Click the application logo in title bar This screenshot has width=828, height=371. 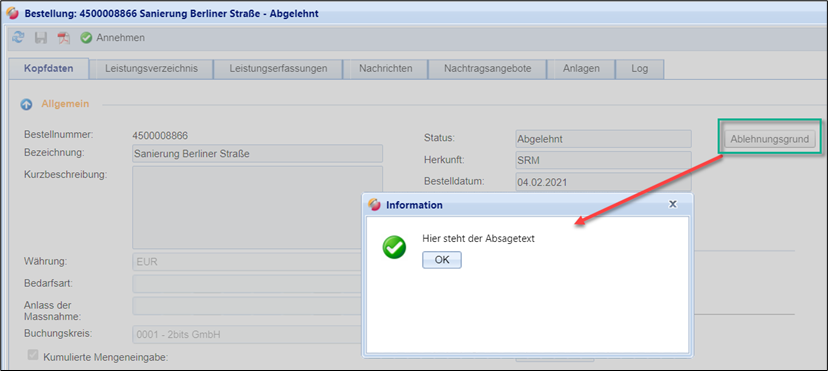click(x=13, y=13)
